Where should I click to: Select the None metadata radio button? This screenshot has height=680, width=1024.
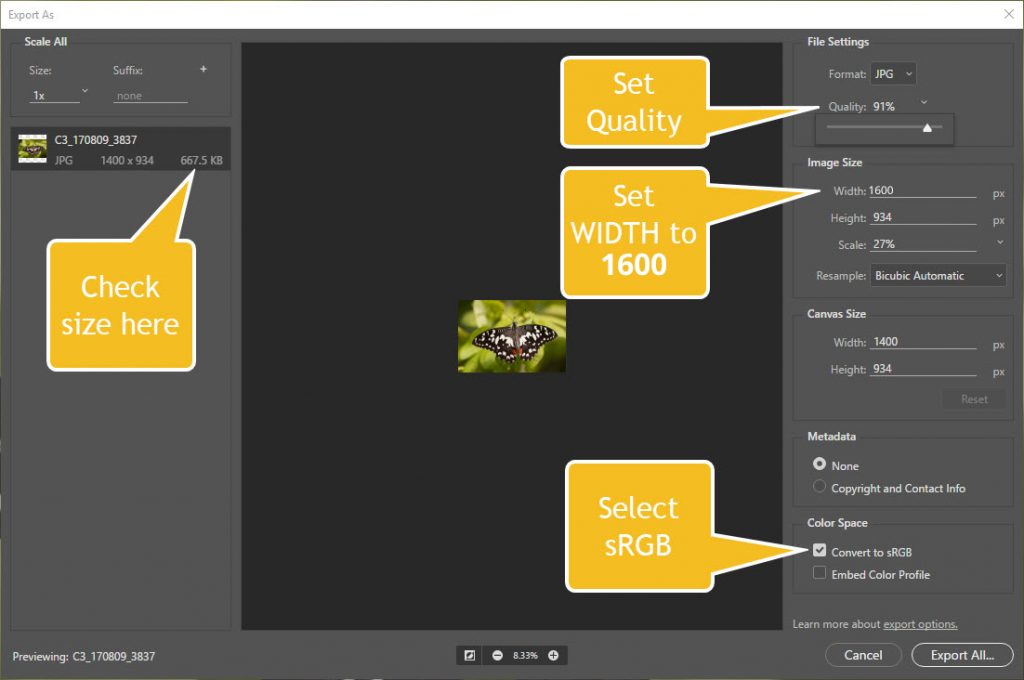click(820, 465)
